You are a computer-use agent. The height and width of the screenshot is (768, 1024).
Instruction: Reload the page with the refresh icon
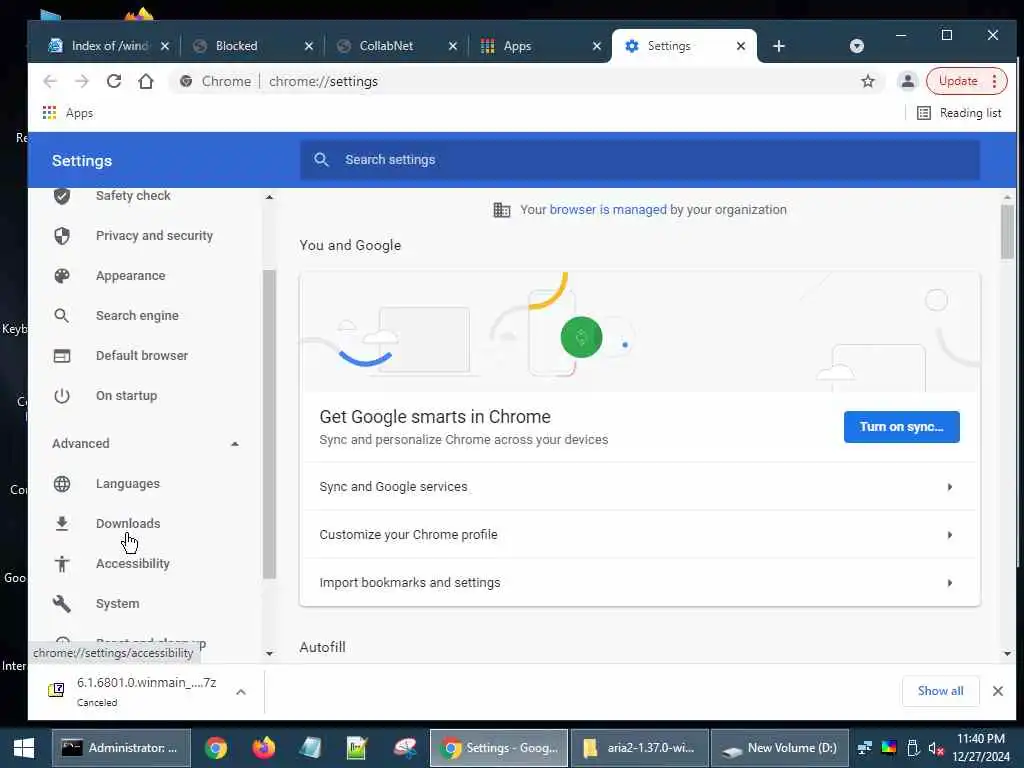[x=114, y=81]
